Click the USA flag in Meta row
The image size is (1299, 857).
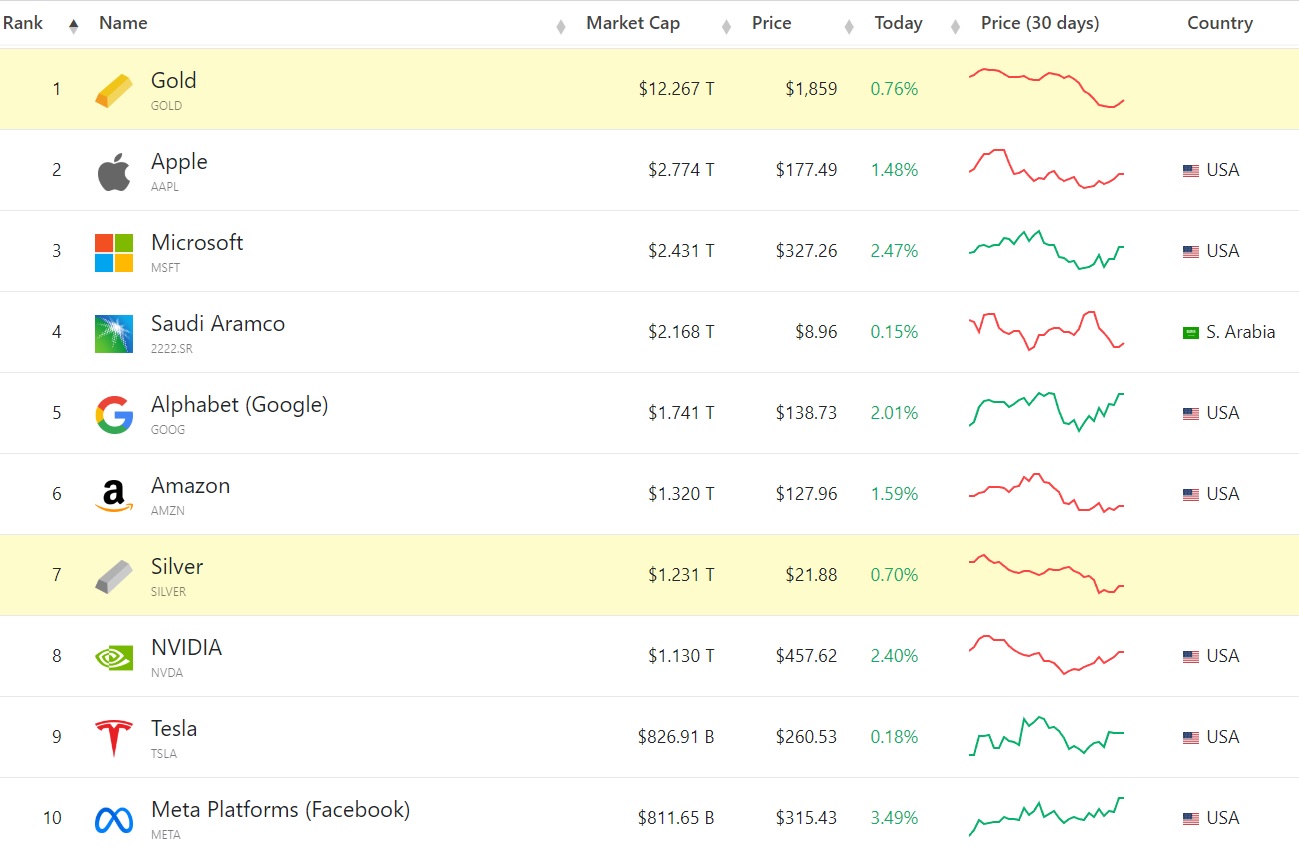[x=1191, y=819]
